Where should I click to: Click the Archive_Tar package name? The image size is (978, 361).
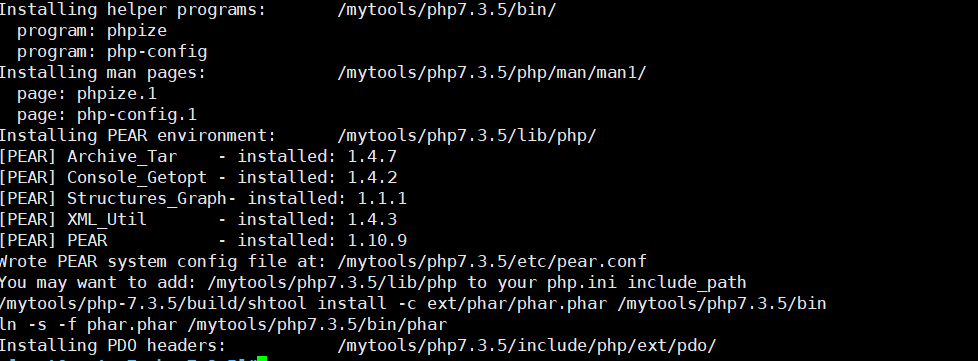(122, 156)
